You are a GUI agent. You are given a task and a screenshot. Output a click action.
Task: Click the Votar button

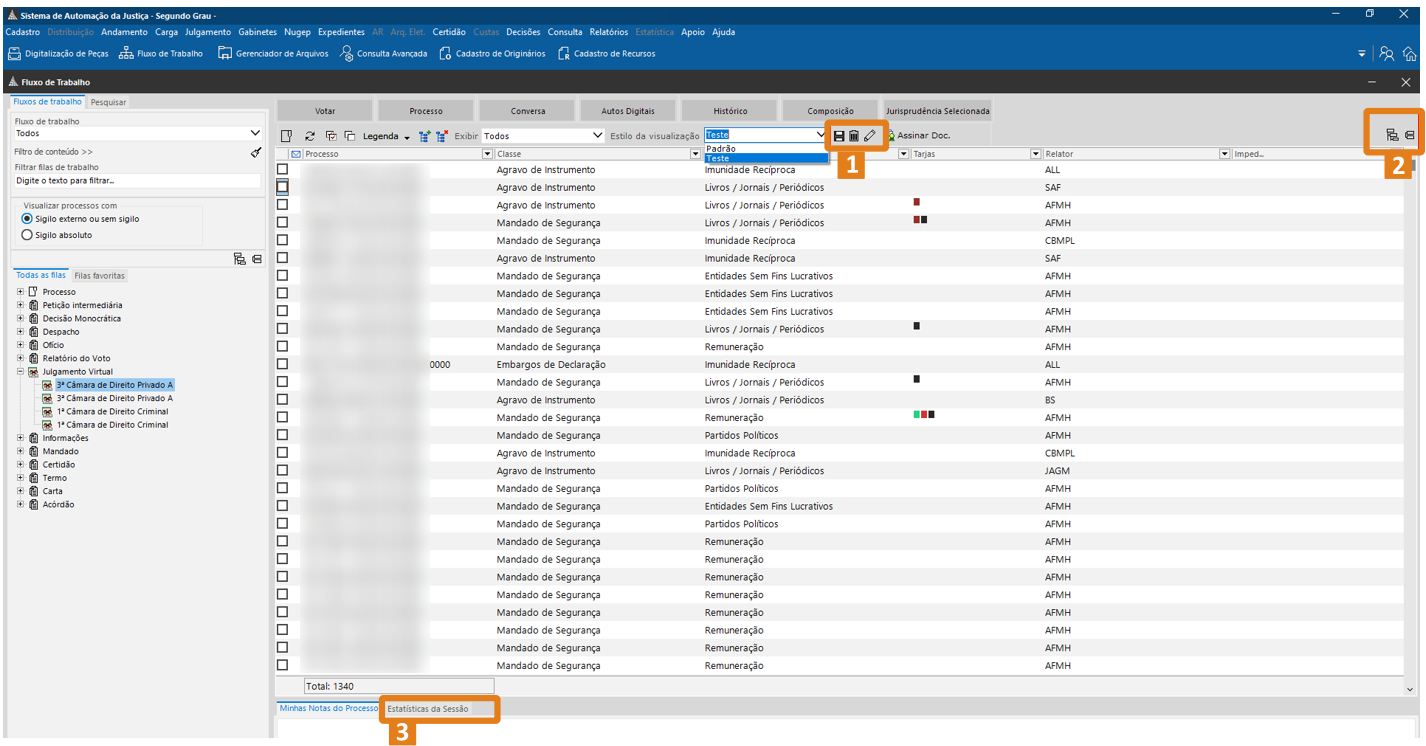click(325, 111)
